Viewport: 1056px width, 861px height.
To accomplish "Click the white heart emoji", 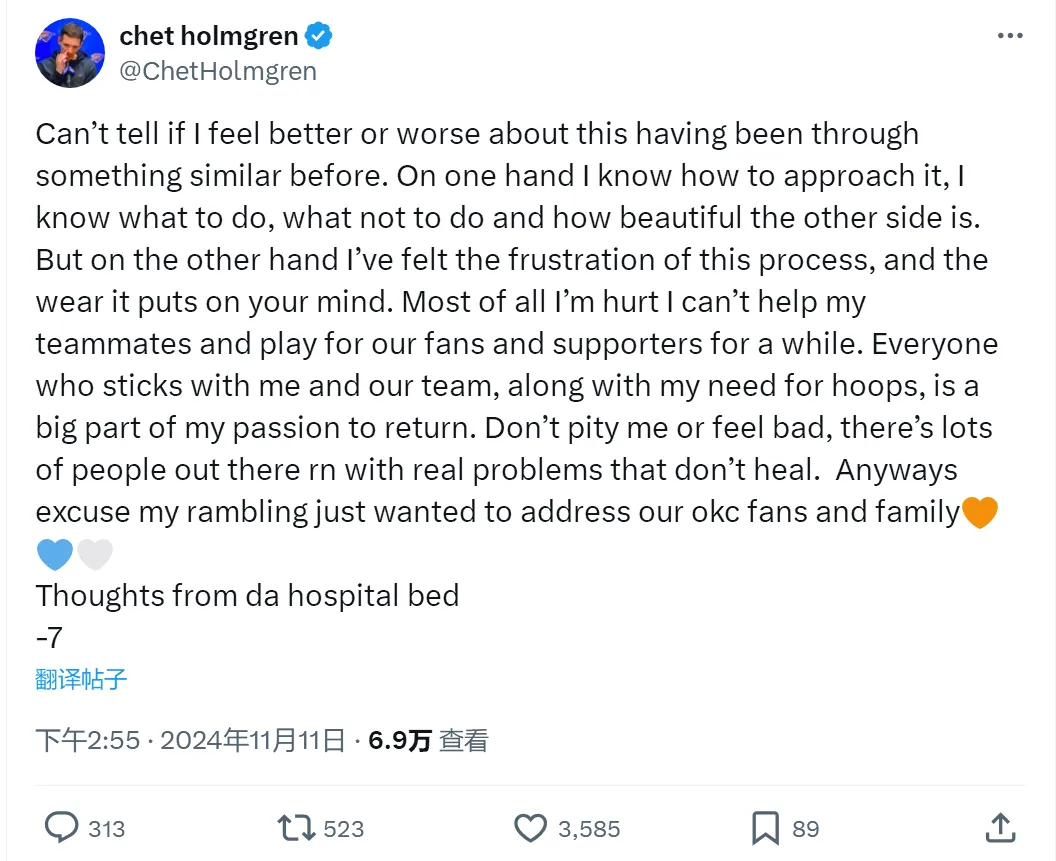I will point(95,554).
